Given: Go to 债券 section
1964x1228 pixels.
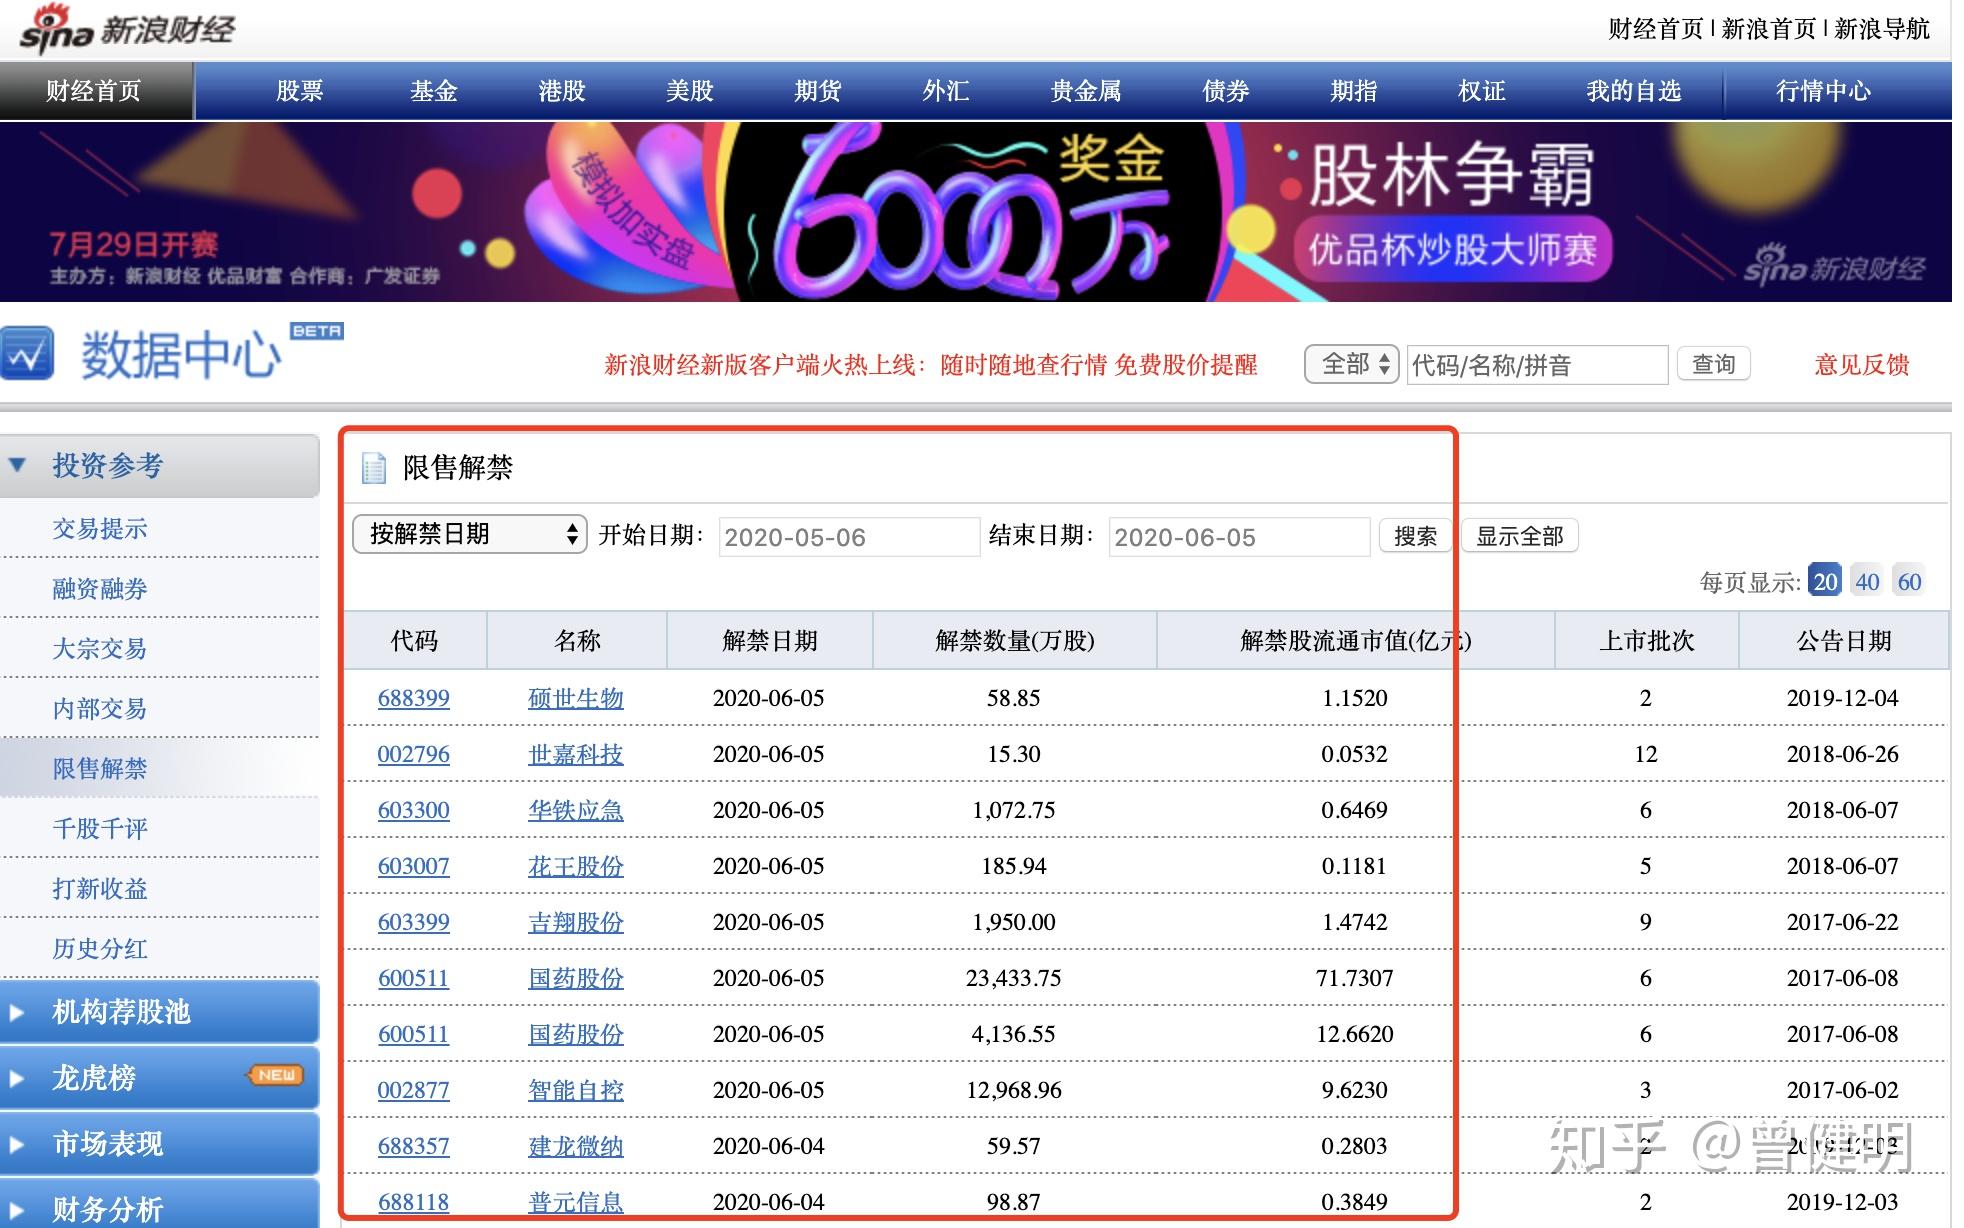Looking at the screenshot, I should (1225, 91).
